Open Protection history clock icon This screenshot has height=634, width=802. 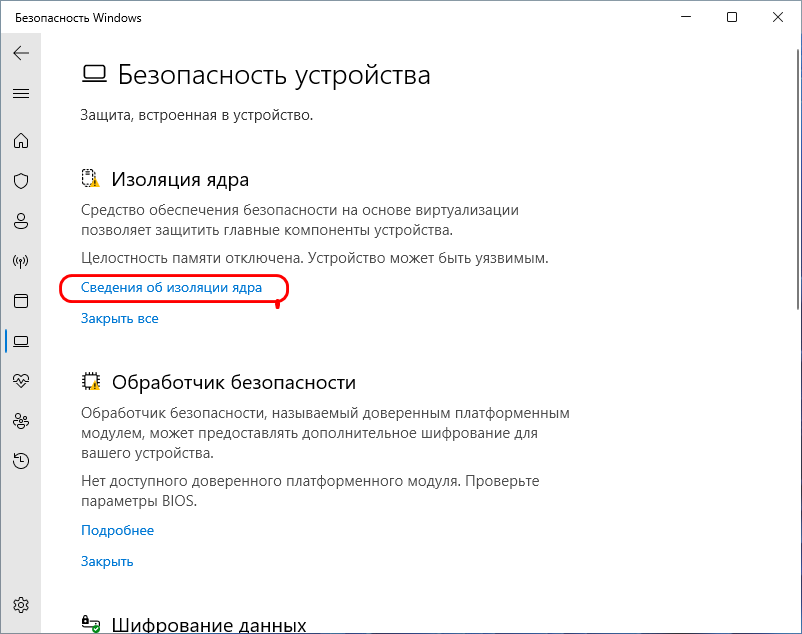[x=21, y=461]
